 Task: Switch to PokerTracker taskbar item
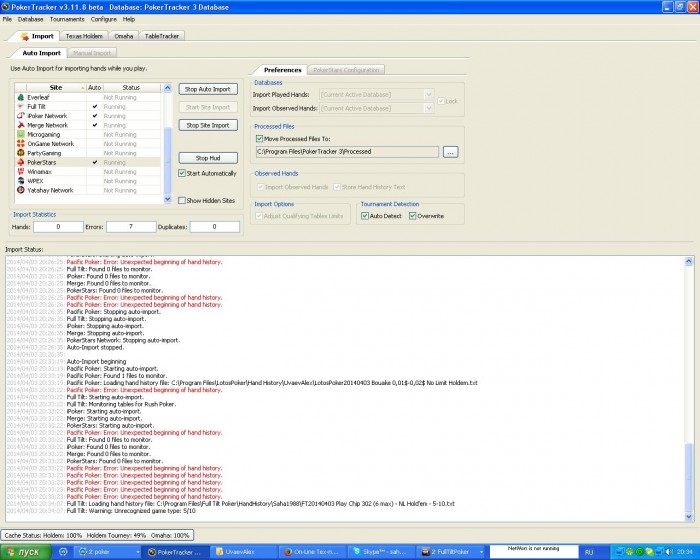click(x=175, y=552)
